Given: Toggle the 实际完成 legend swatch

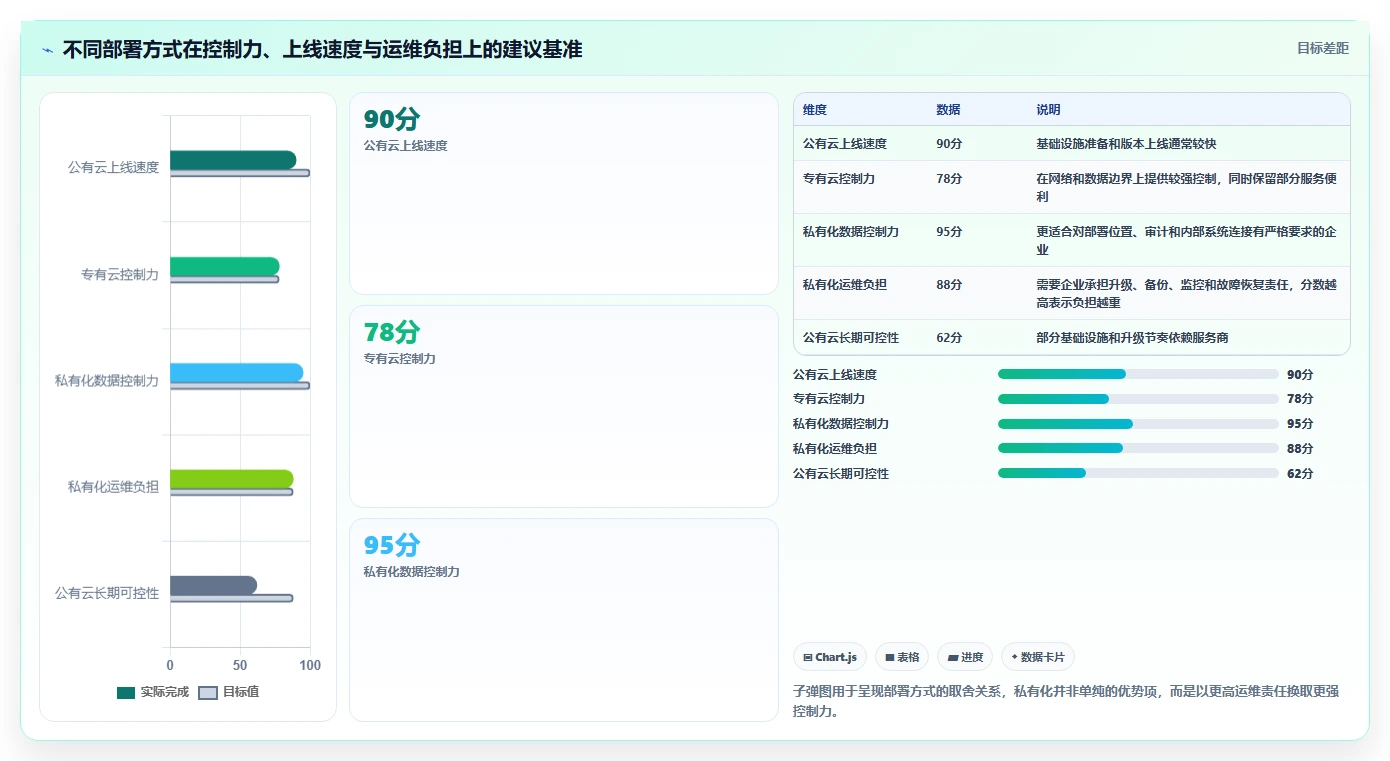Looking at the screenshot, I should [126, 692].
